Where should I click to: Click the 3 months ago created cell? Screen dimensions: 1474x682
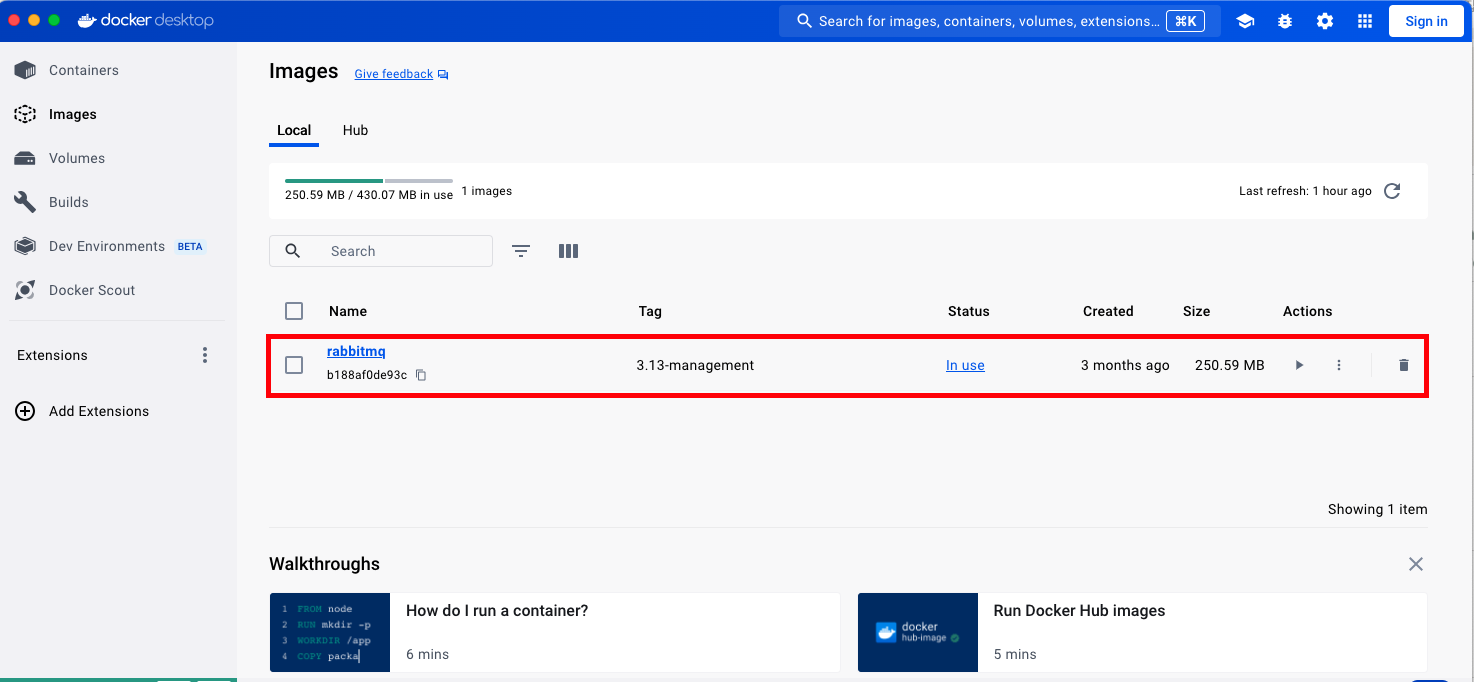click(x=1125, y=365)
